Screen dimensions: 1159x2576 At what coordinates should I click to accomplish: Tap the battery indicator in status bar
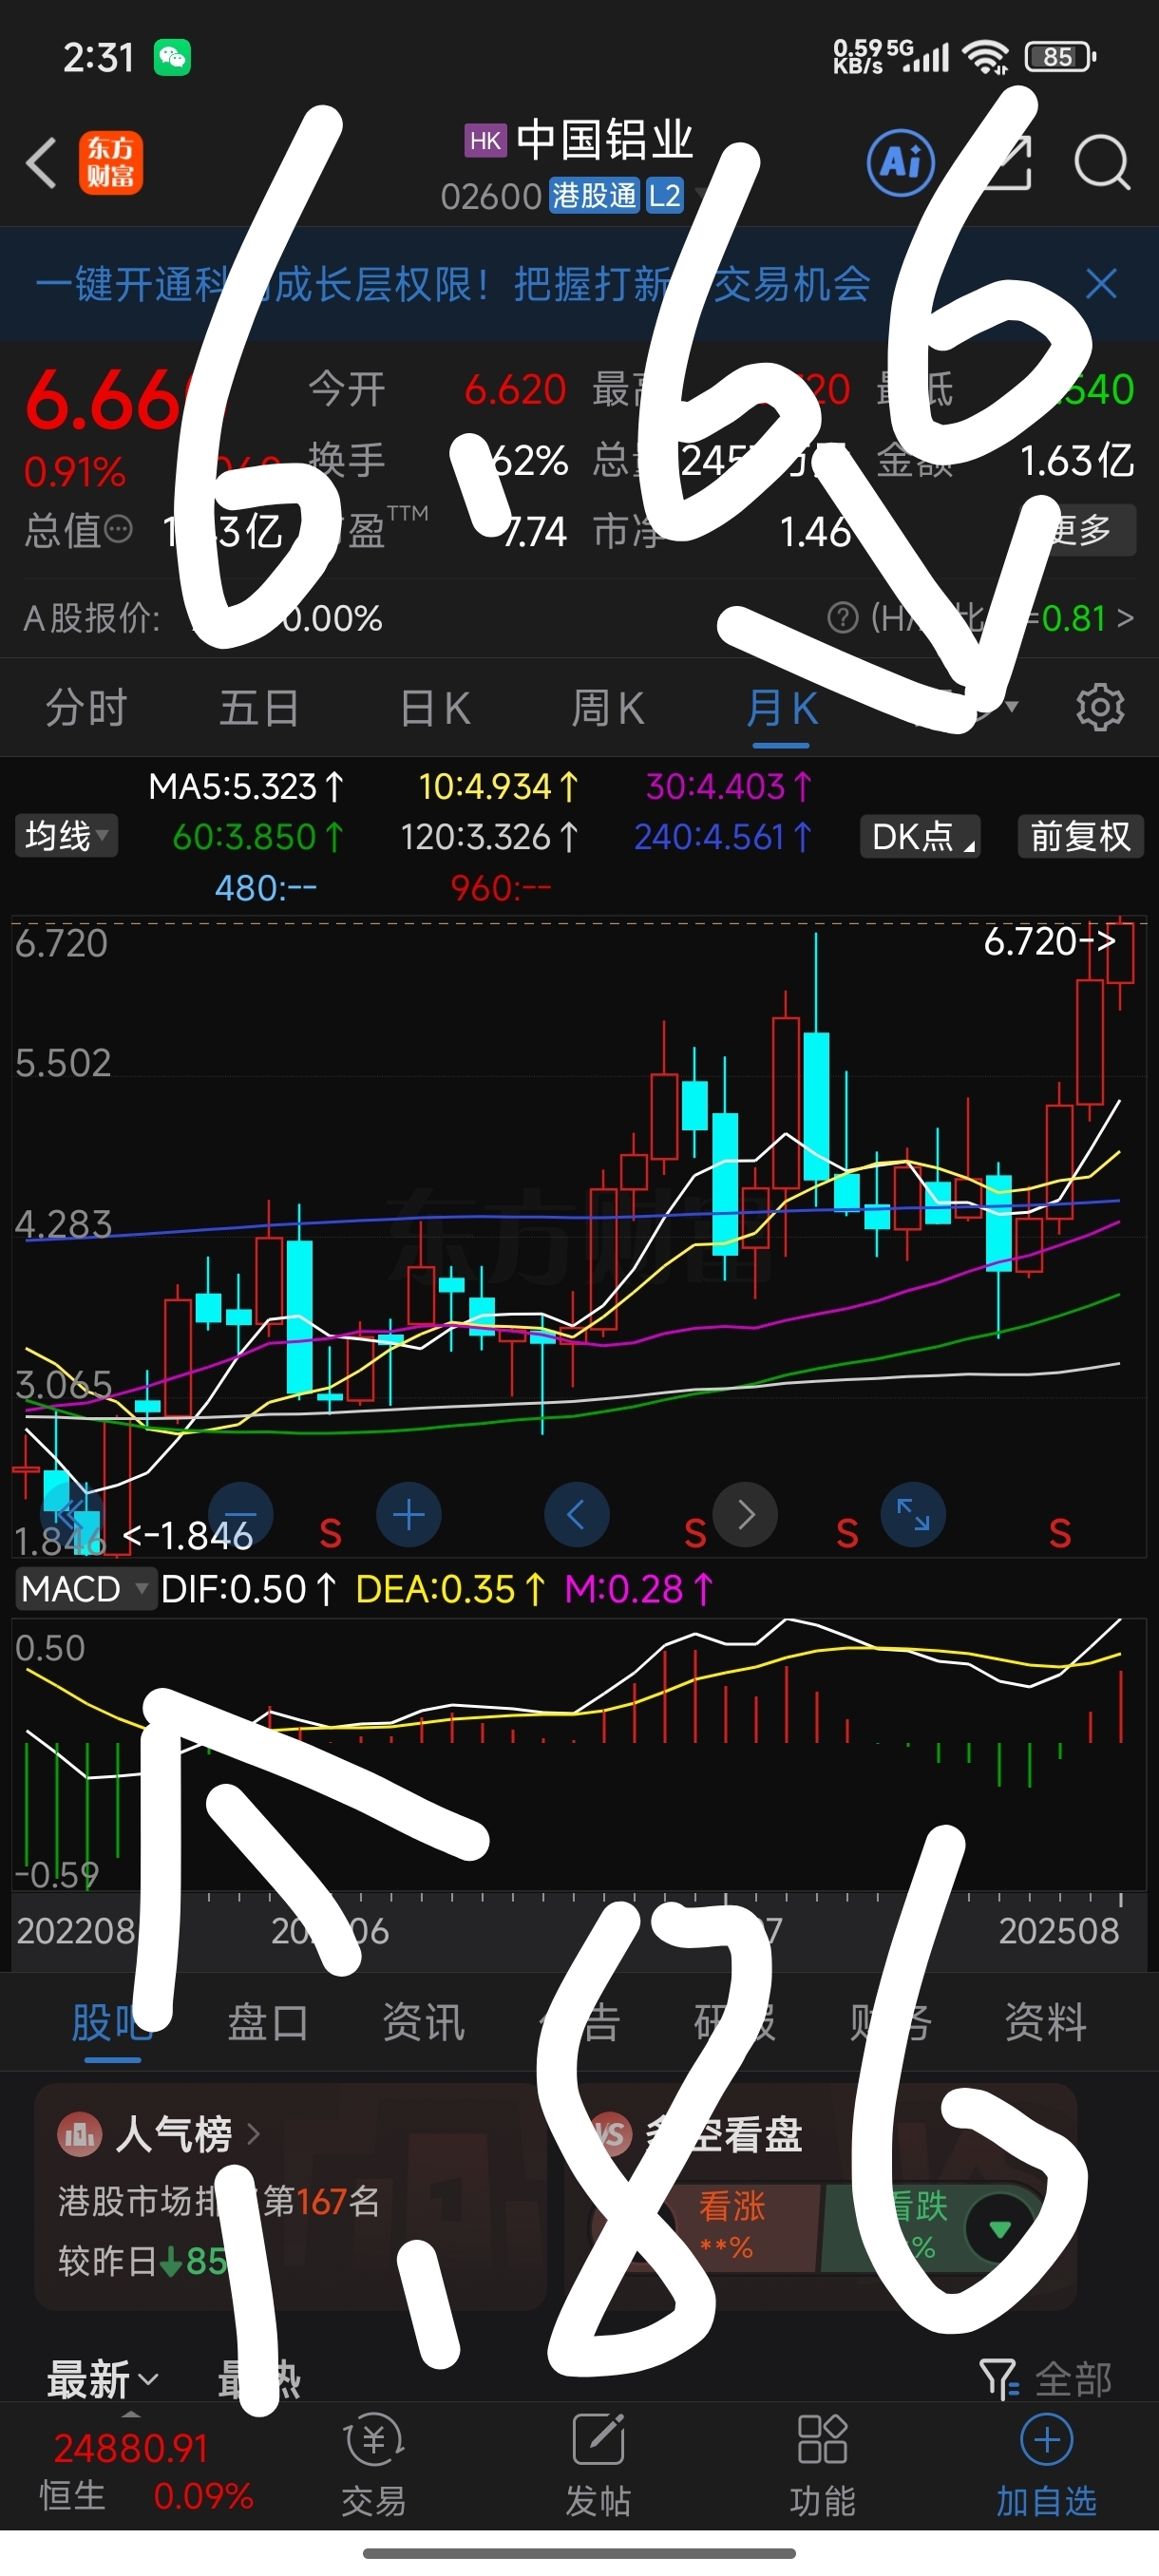click(1061, 57)
